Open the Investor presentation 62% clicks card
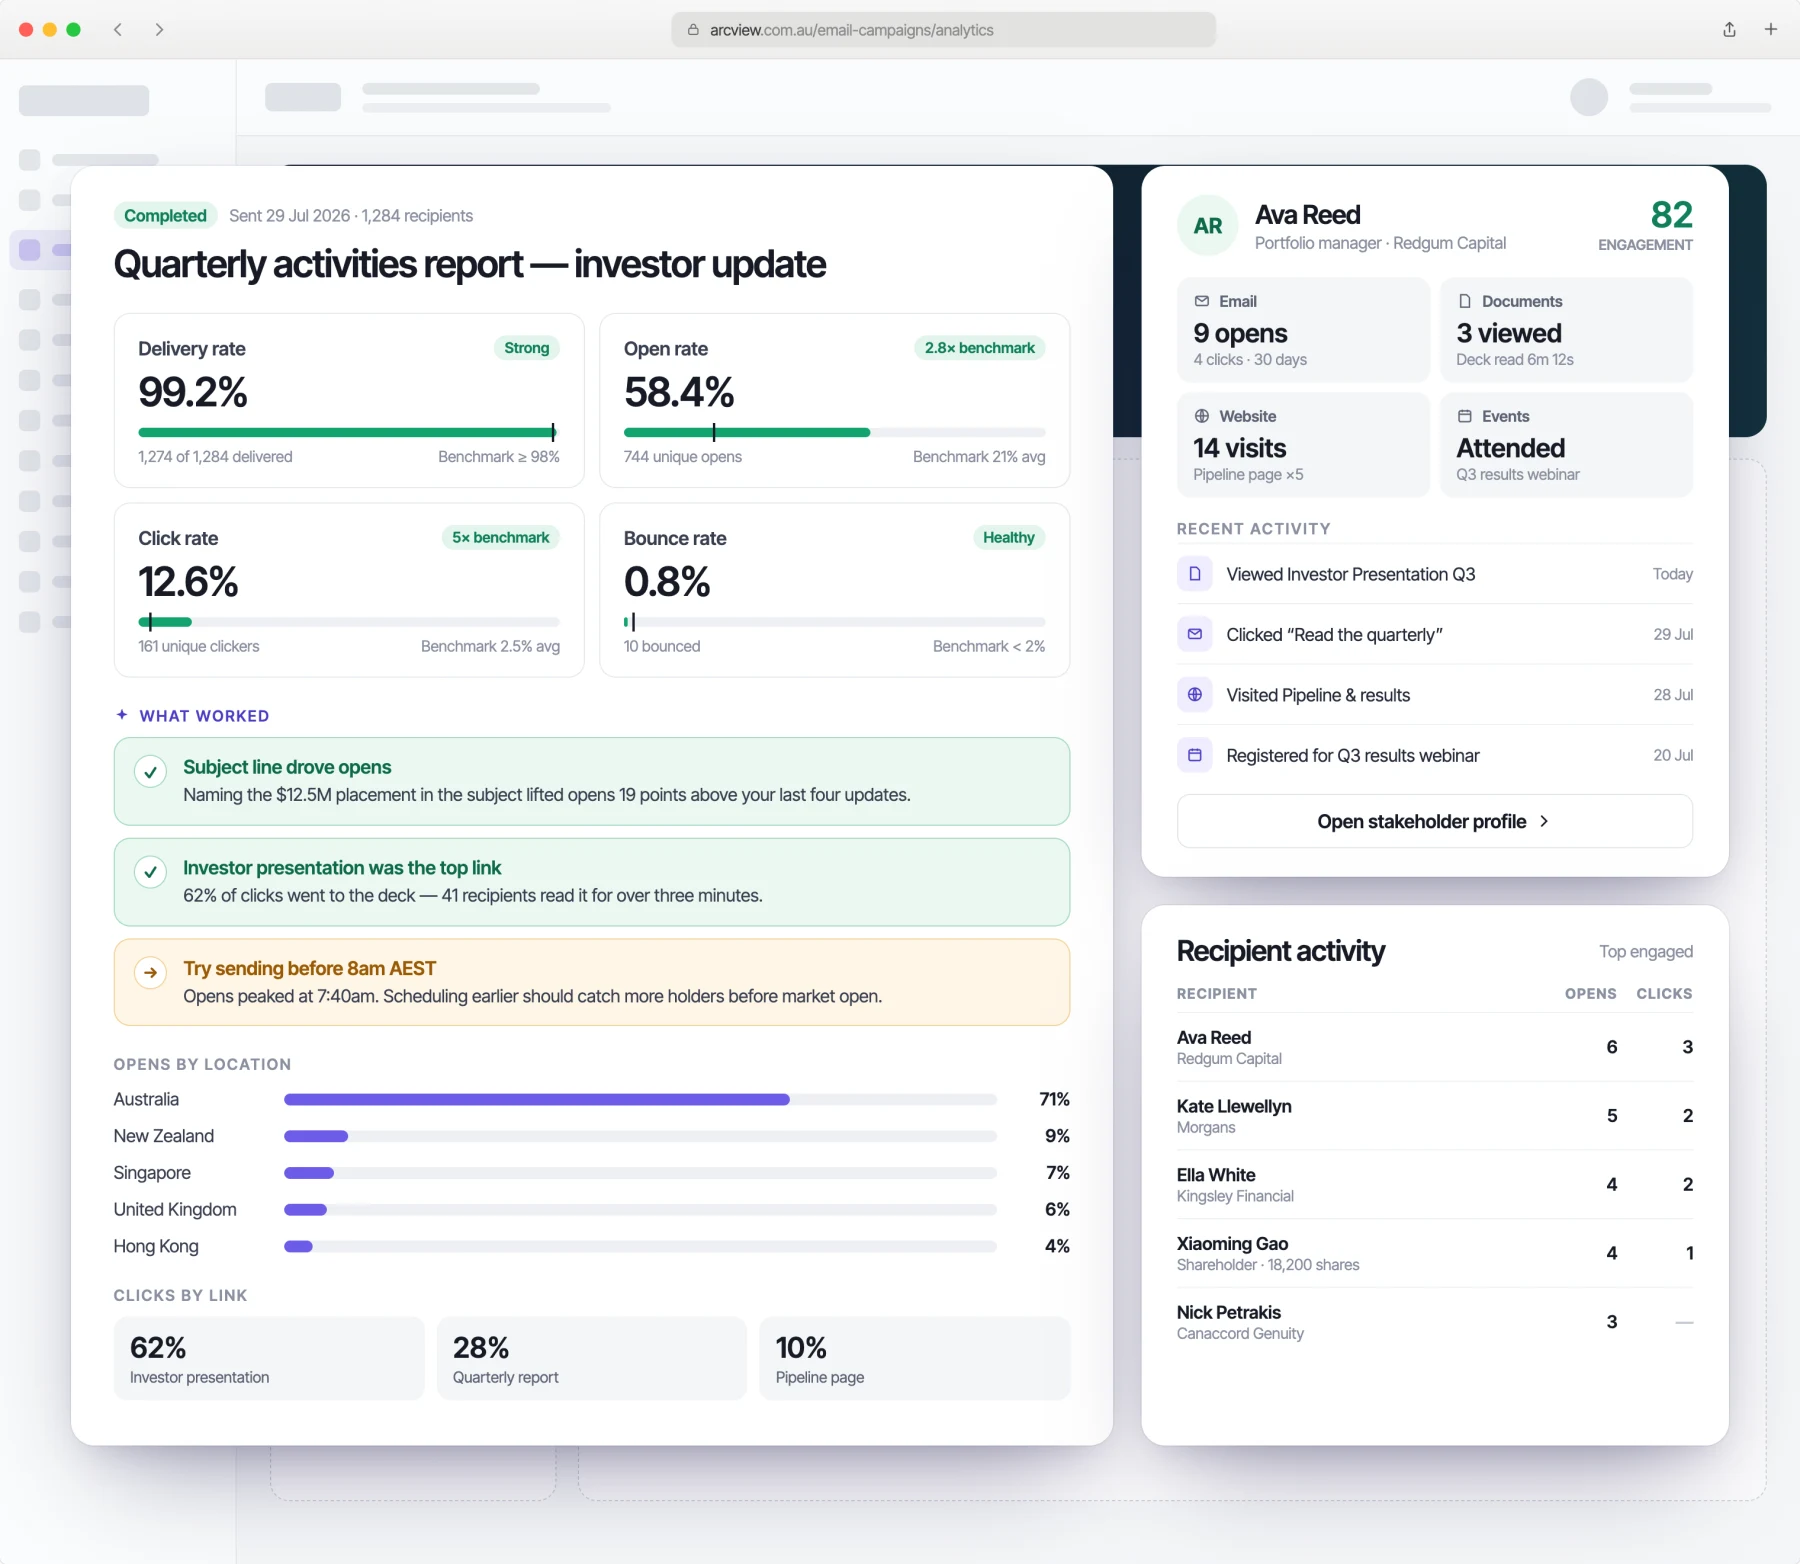Viewport: 1800px width, 1564px height. point(269,1358)
